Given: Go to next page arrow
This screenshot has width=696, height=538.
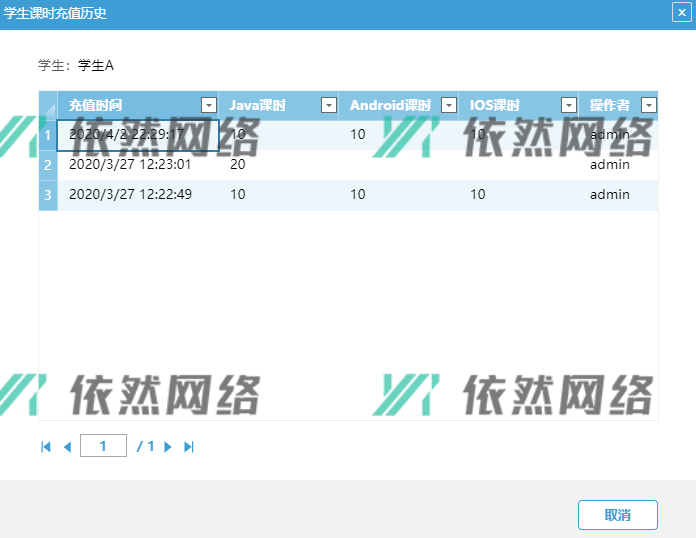Looking at the screenshot, I should click(168, 447).
